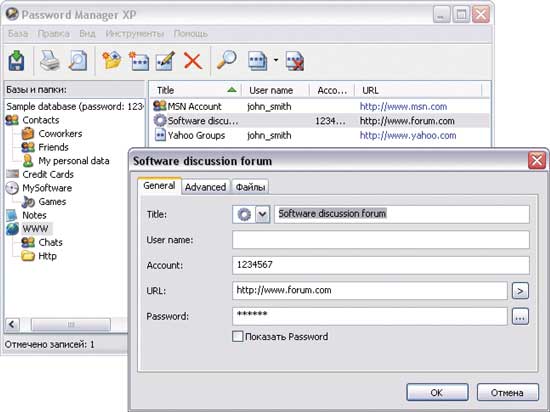
Task: Sort by the Acco... column header
Action: click(x=332, y=90)
